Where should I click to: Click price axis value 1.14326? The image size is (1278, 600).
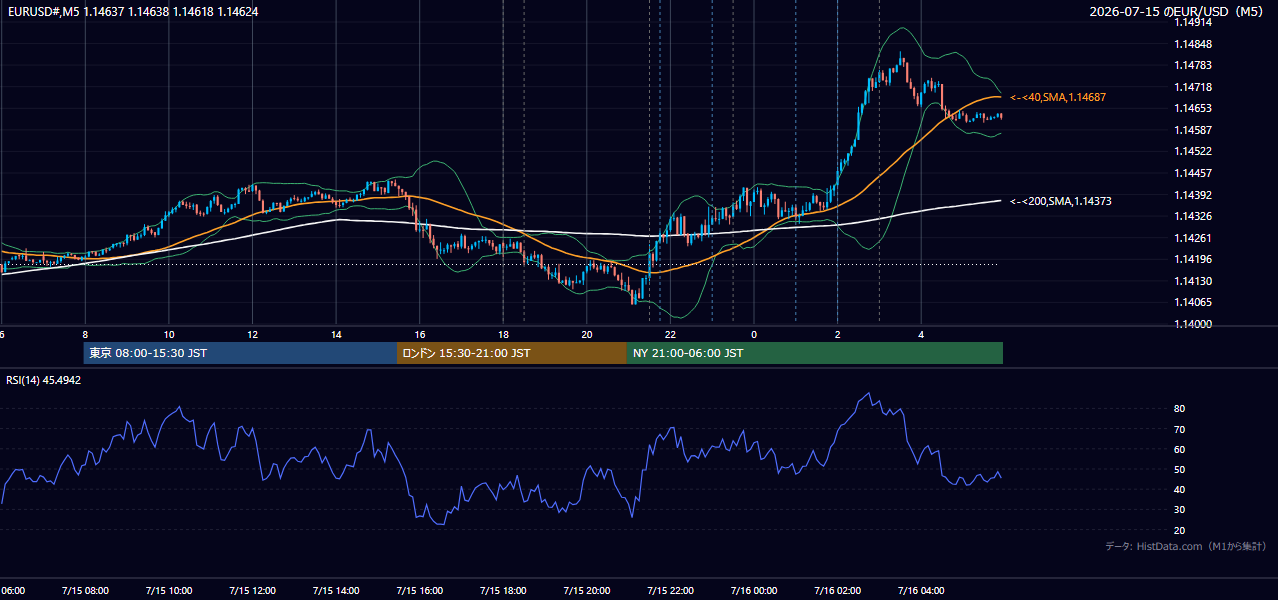click(1192, 216)
